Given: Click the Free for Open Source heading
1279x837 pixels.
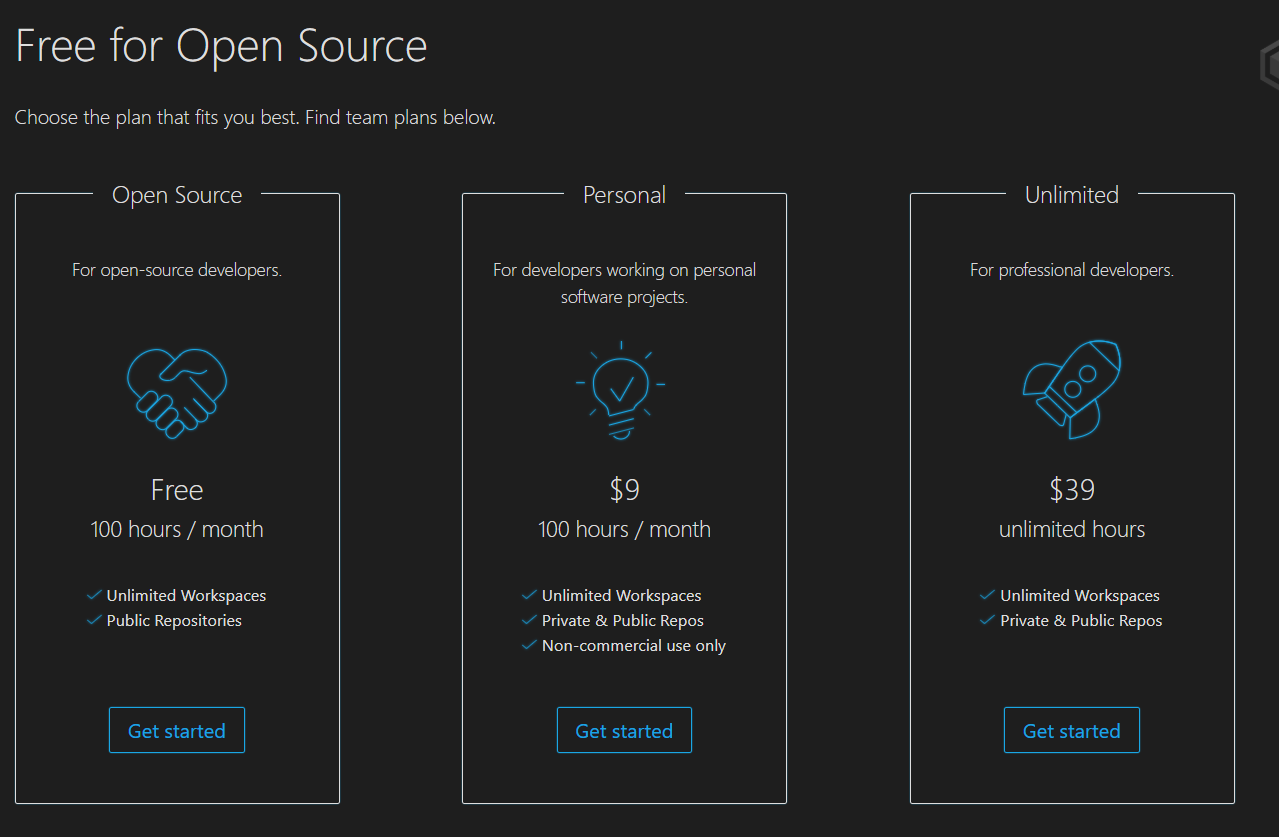Looking at the screenshot, I should coord(220,46).
